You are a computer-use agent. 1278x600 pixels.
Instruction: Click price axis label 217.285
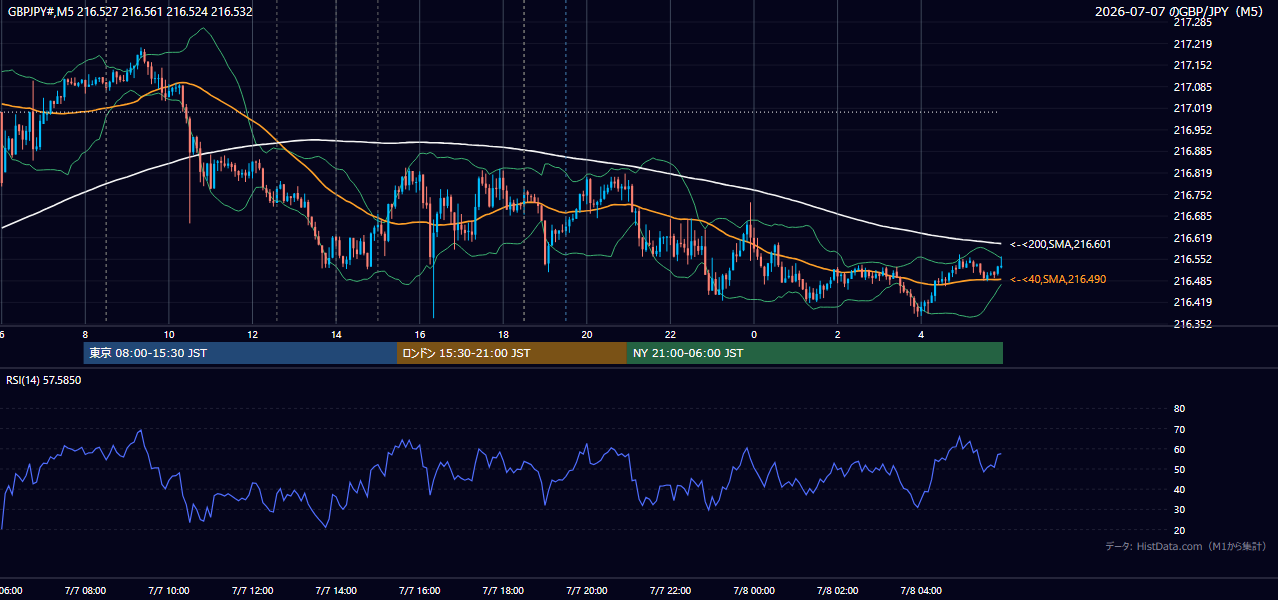pyautogui.click(x=1192, y=22)
